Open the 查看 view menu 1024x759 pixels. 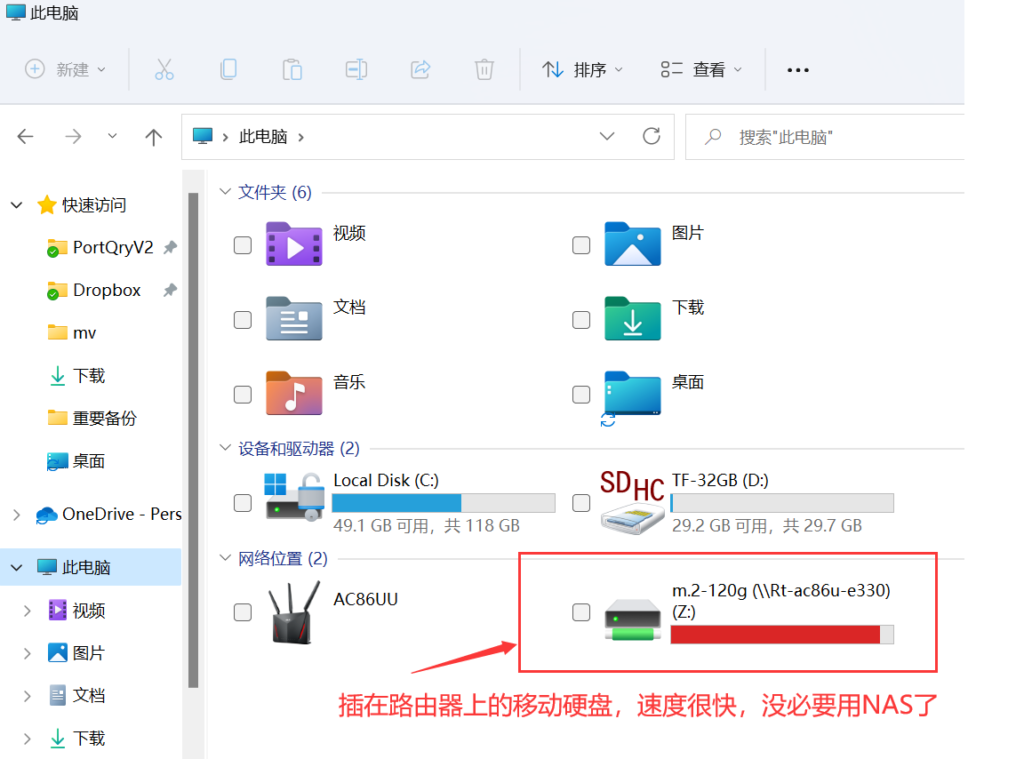pyautogui.click(x=701, y=69)
